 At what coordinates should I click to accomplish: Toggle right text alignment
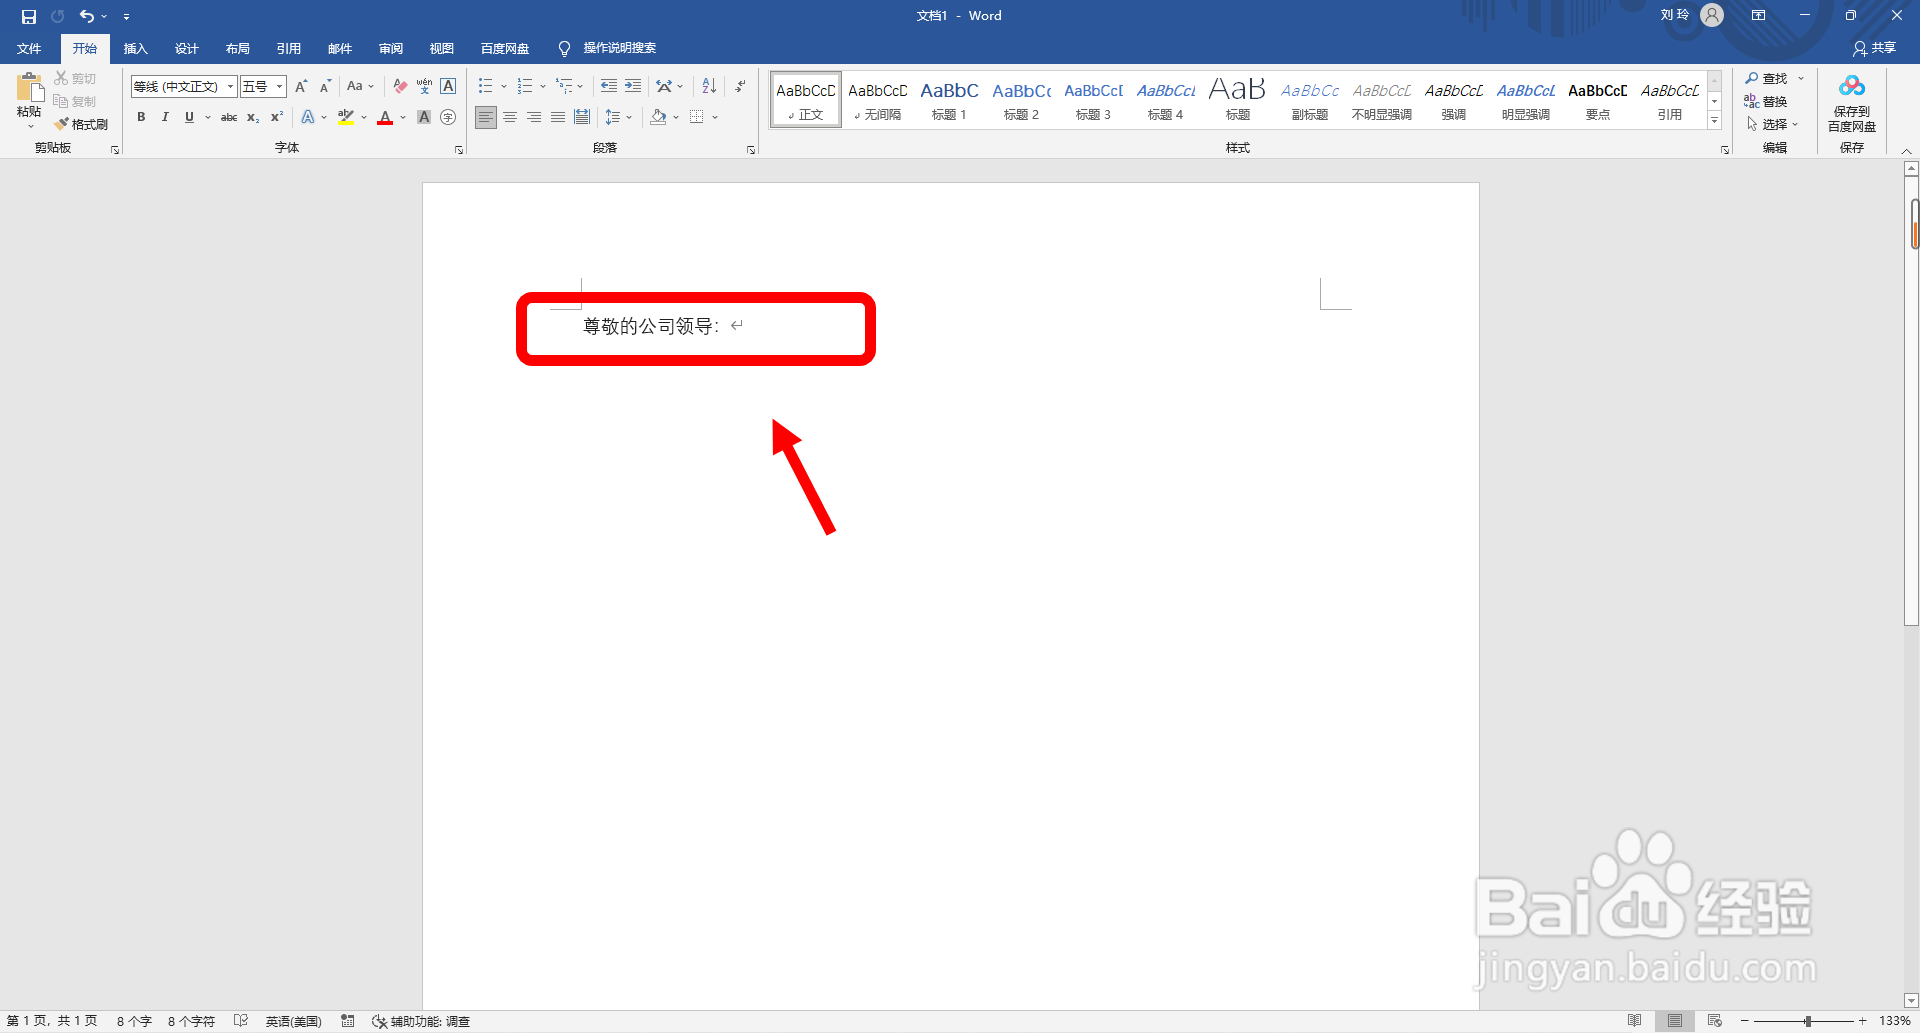(x=534, y=117)
